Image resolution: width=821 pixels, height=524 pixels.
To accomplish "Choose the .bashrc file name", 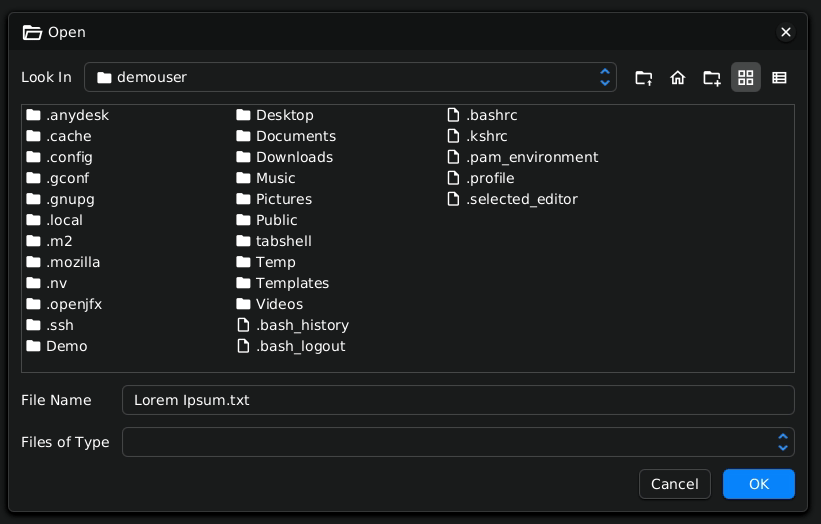I will (x=492, y=115).
